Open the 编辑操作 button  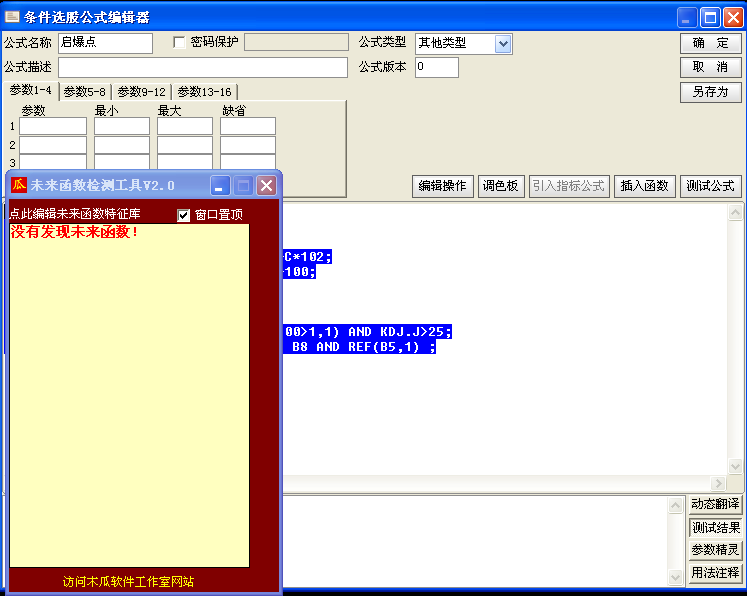tap(443, 186)
